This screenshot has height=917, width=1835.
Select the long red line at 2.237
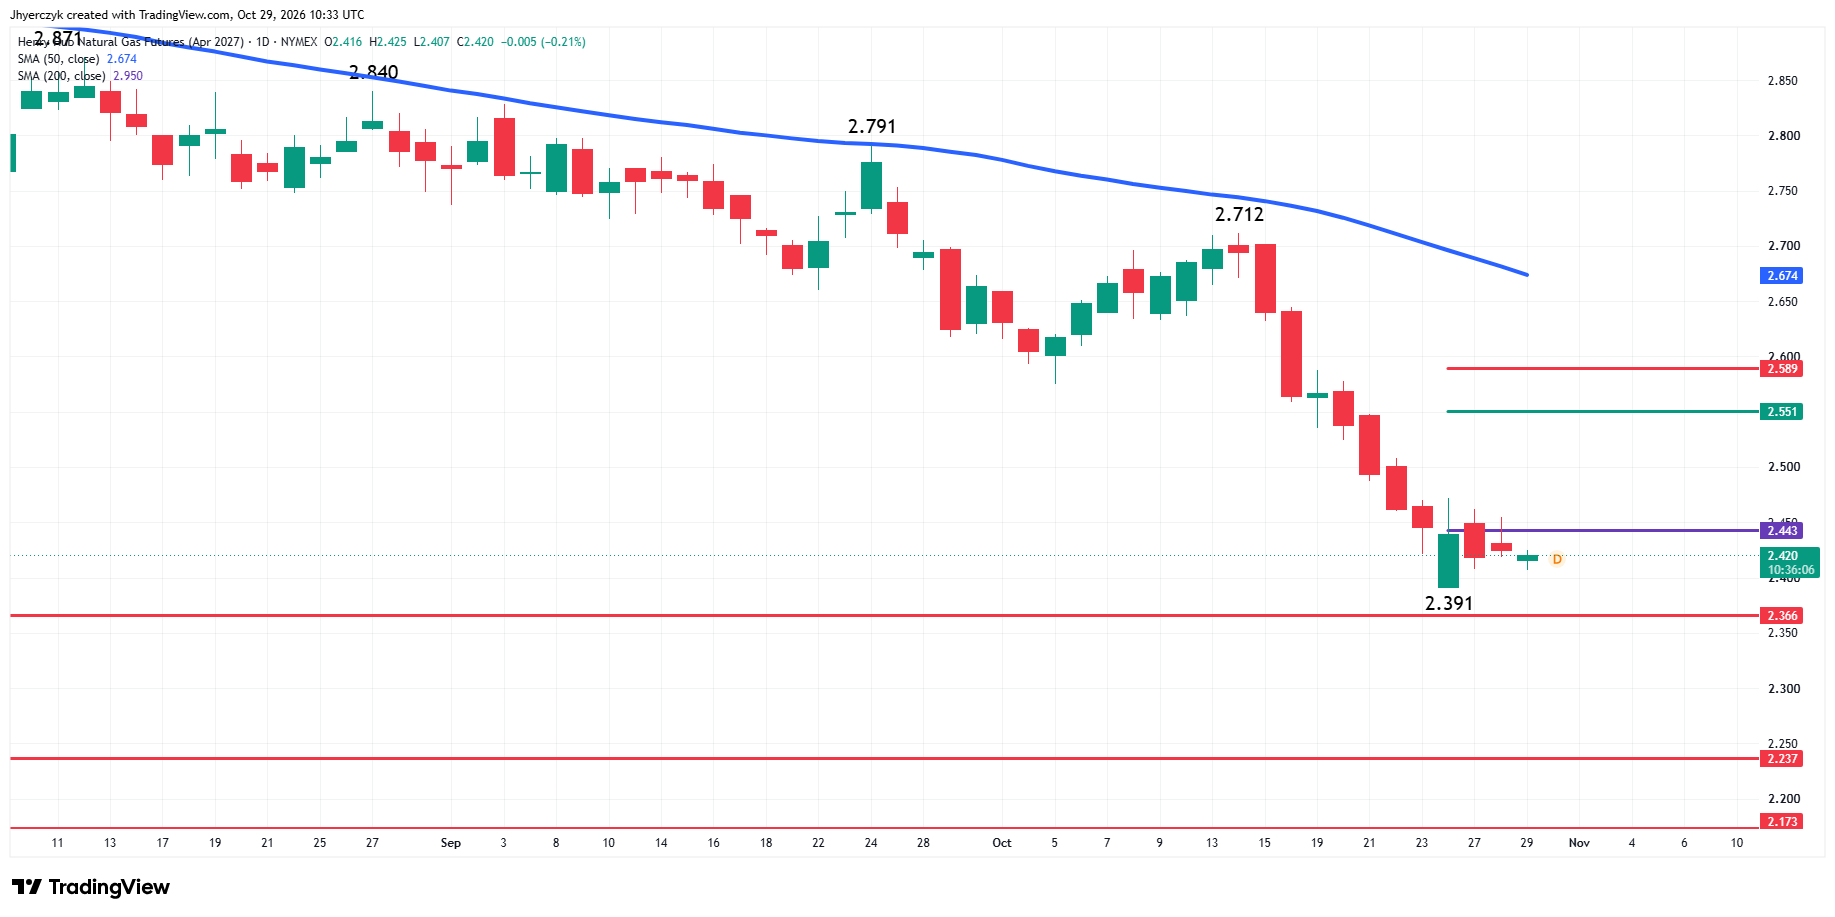coord(884,759)
